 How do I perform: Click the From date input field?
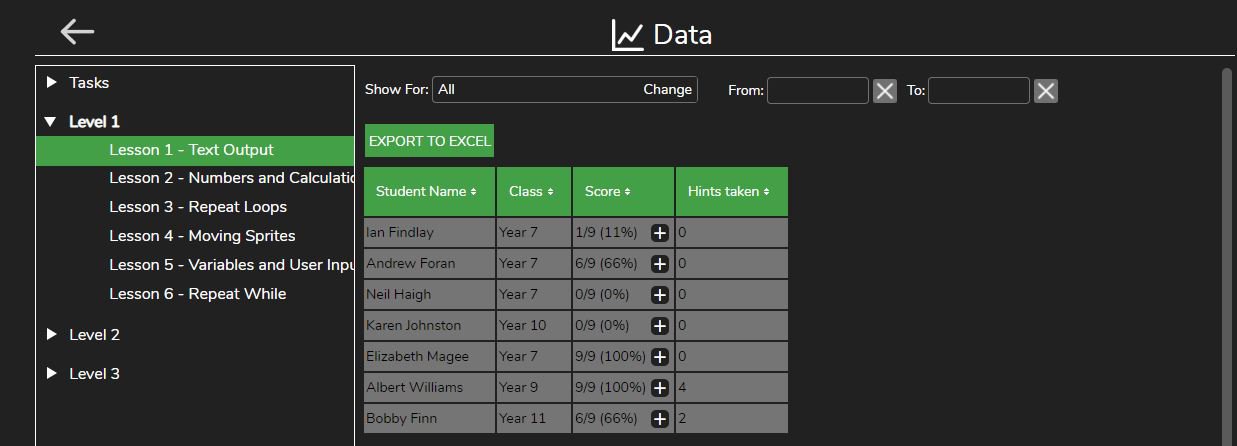tap(817, 91)
